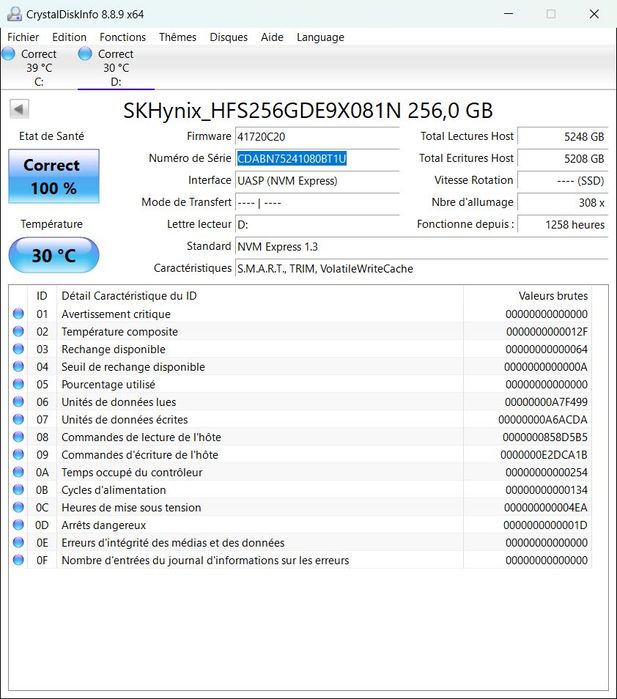
Task: Click raw value 0000000000001D
Action: click(x=545, y=525)
